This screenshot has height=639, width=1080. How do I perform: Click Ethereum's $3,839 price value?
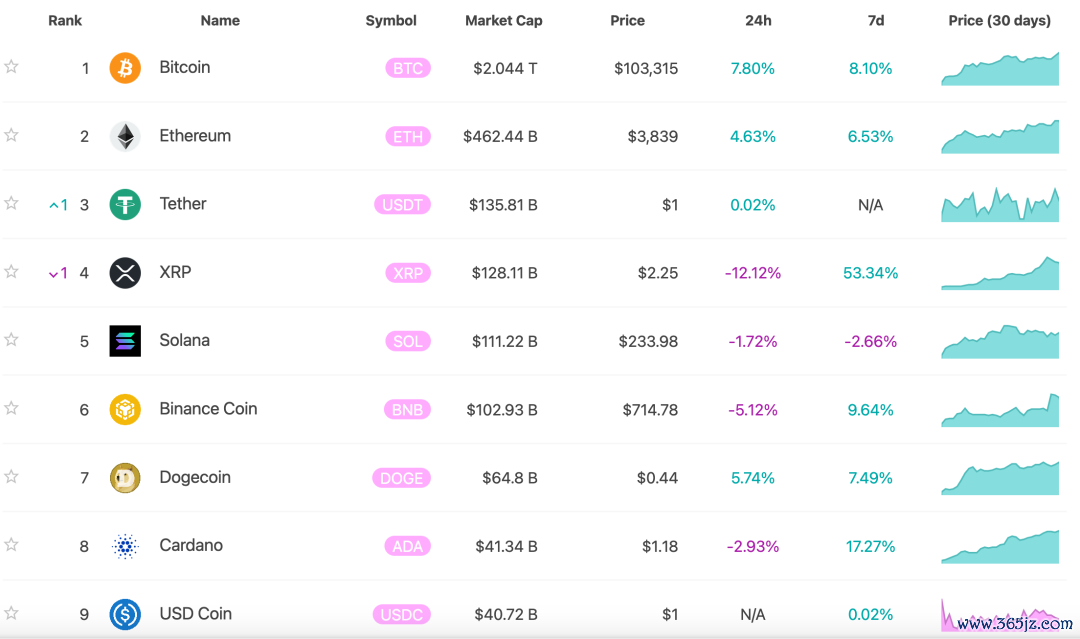pos(652,136)
